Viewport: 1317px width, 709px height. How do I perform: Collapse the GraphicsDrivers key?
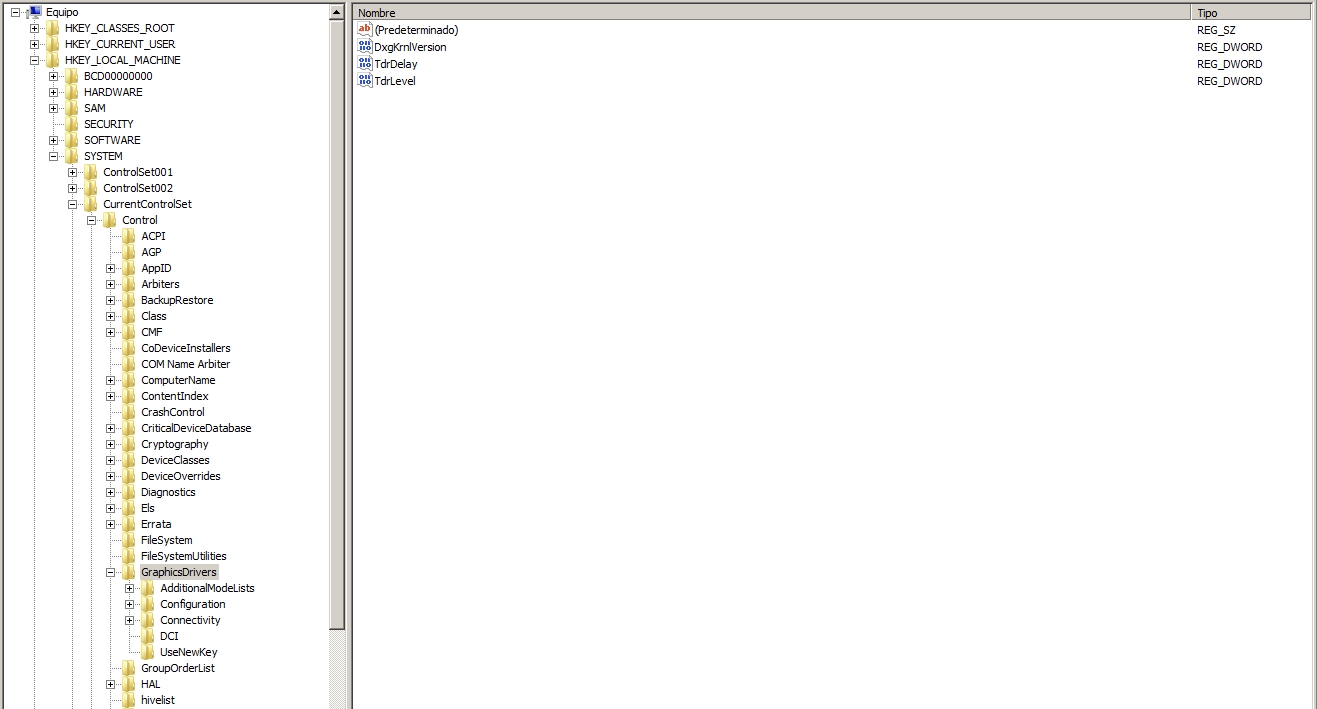110,572
